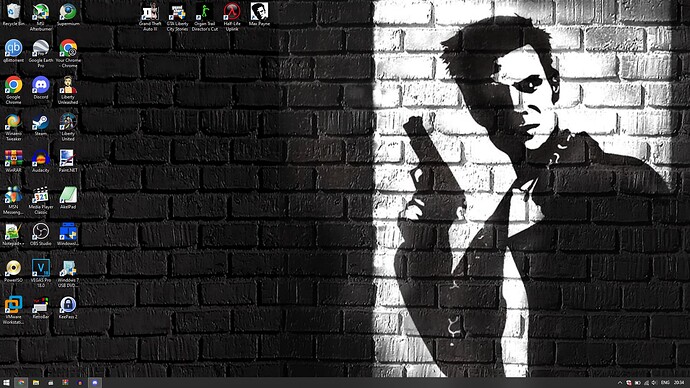690x388 pixels.
Task: Click the Chrome icon in the taskbar
Action: (21, 383)
